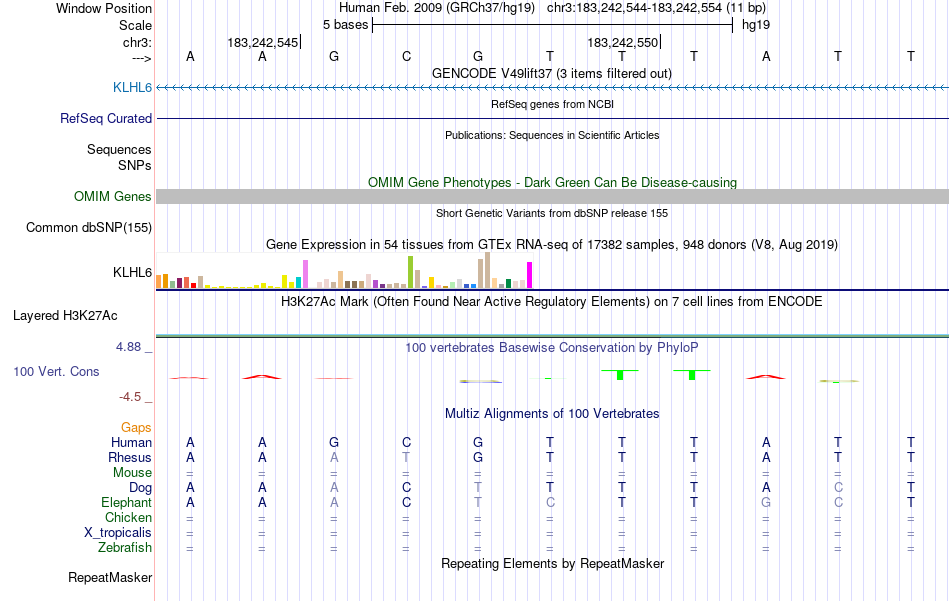
Task: Click the PhyloP Basewise Conservation title
Action: (552, 348)
